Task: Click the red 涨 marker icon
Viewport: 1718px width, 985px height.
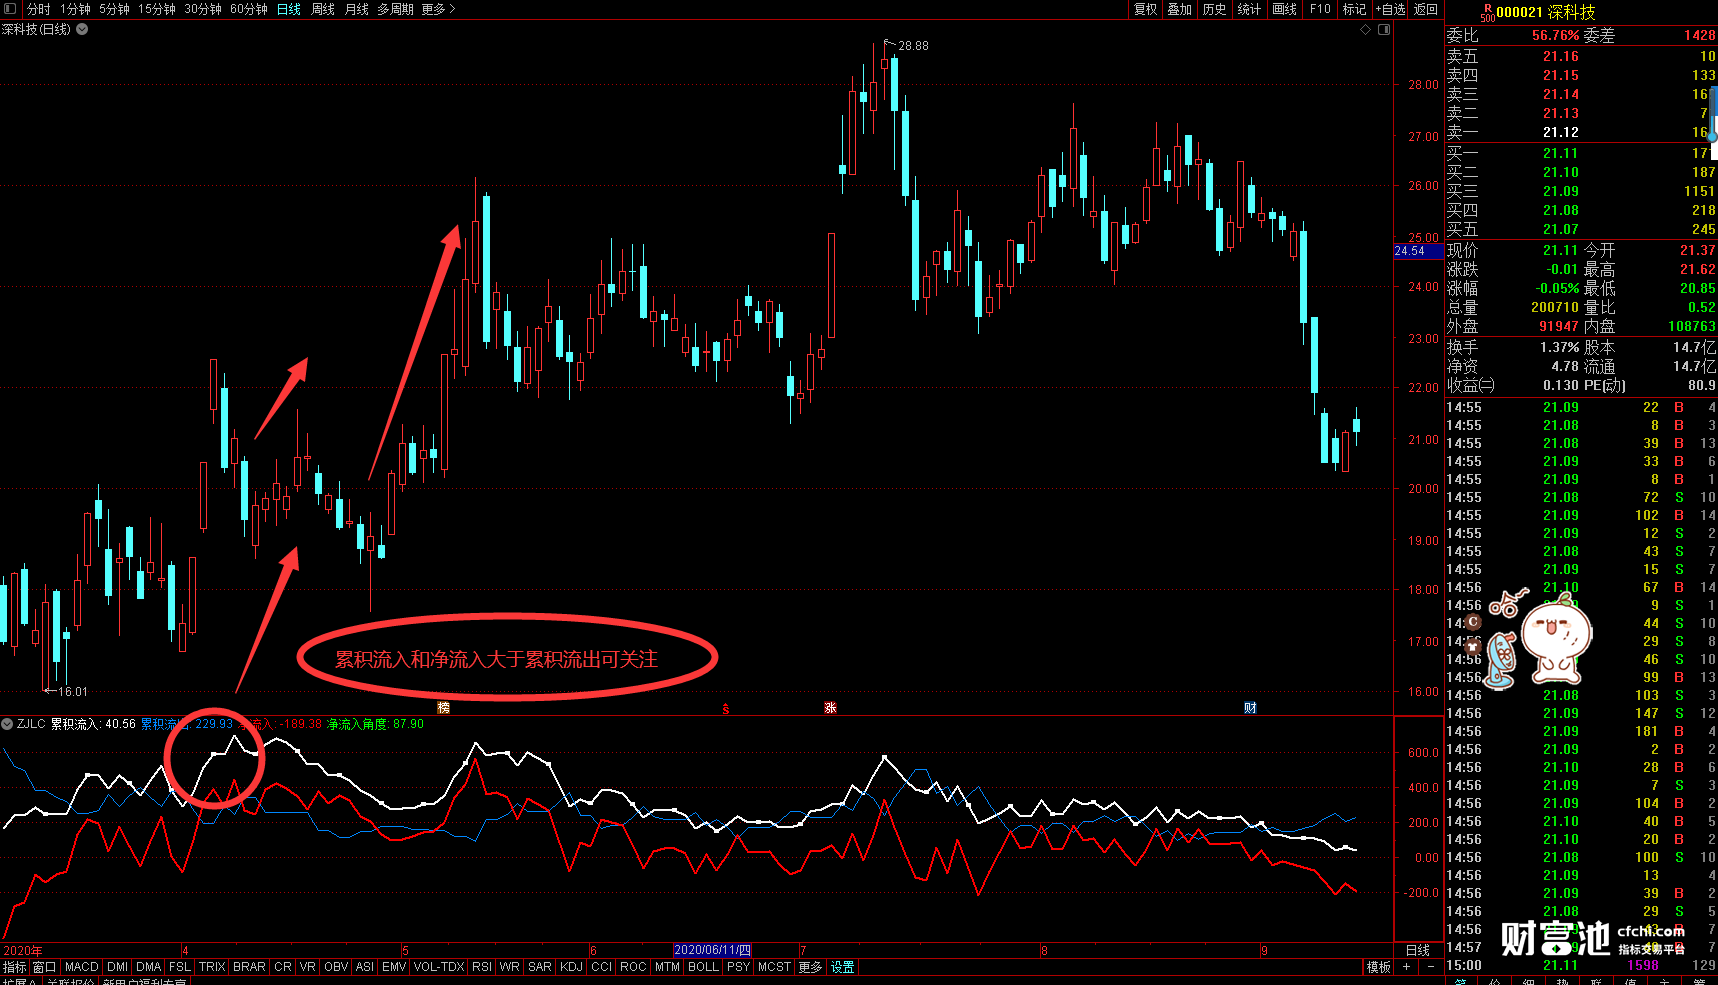Action: (x=830, y=707)
